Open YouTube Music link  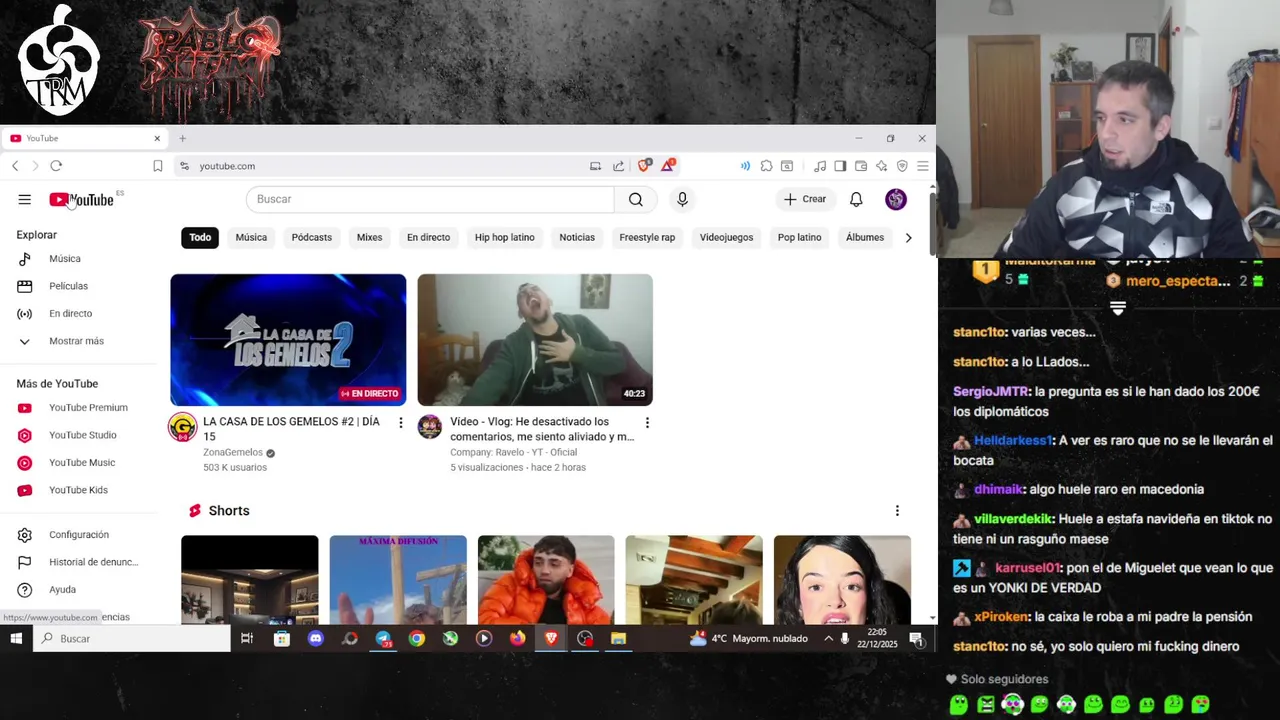pyautogui.click(x=80, y=462)
